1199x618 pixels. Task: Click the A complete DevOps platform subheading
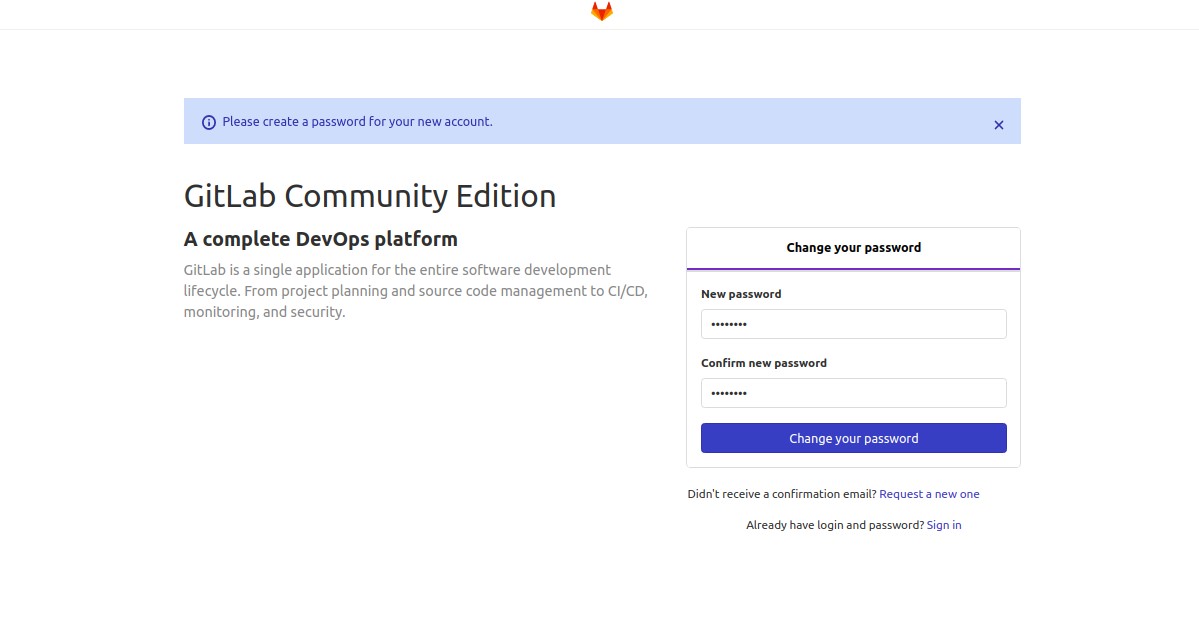(320, 239)
